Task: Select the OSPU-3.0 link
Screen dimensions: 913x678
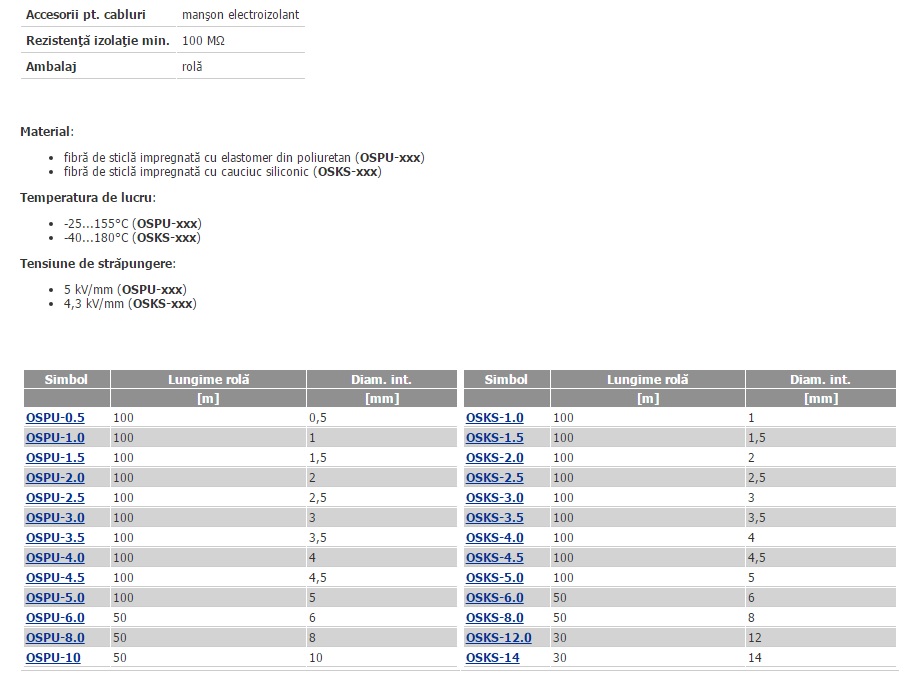Action: tap(55, 518)
